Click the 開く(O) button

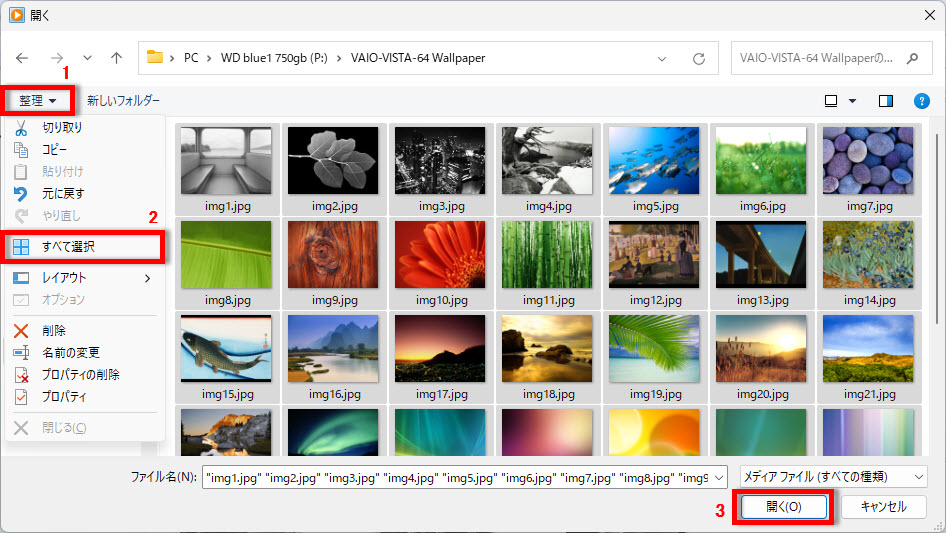(783, 507)
